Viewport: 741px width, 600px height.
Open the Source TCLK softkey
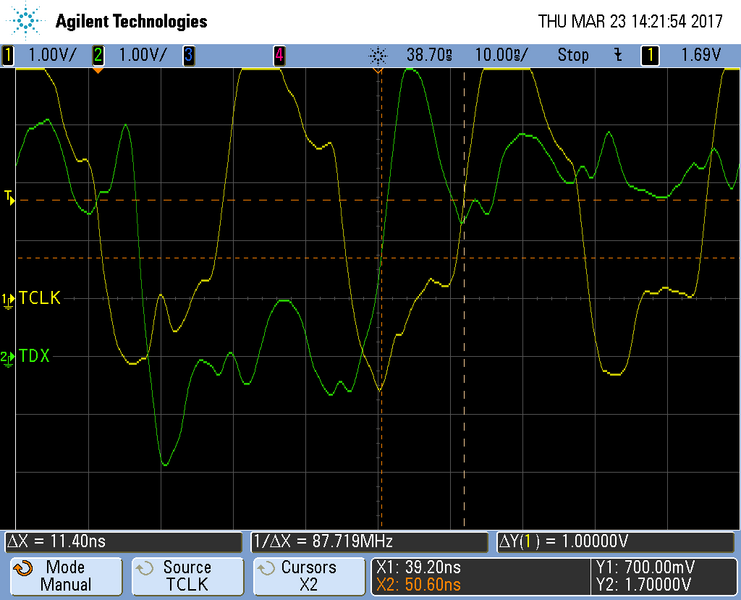point(188,576)
